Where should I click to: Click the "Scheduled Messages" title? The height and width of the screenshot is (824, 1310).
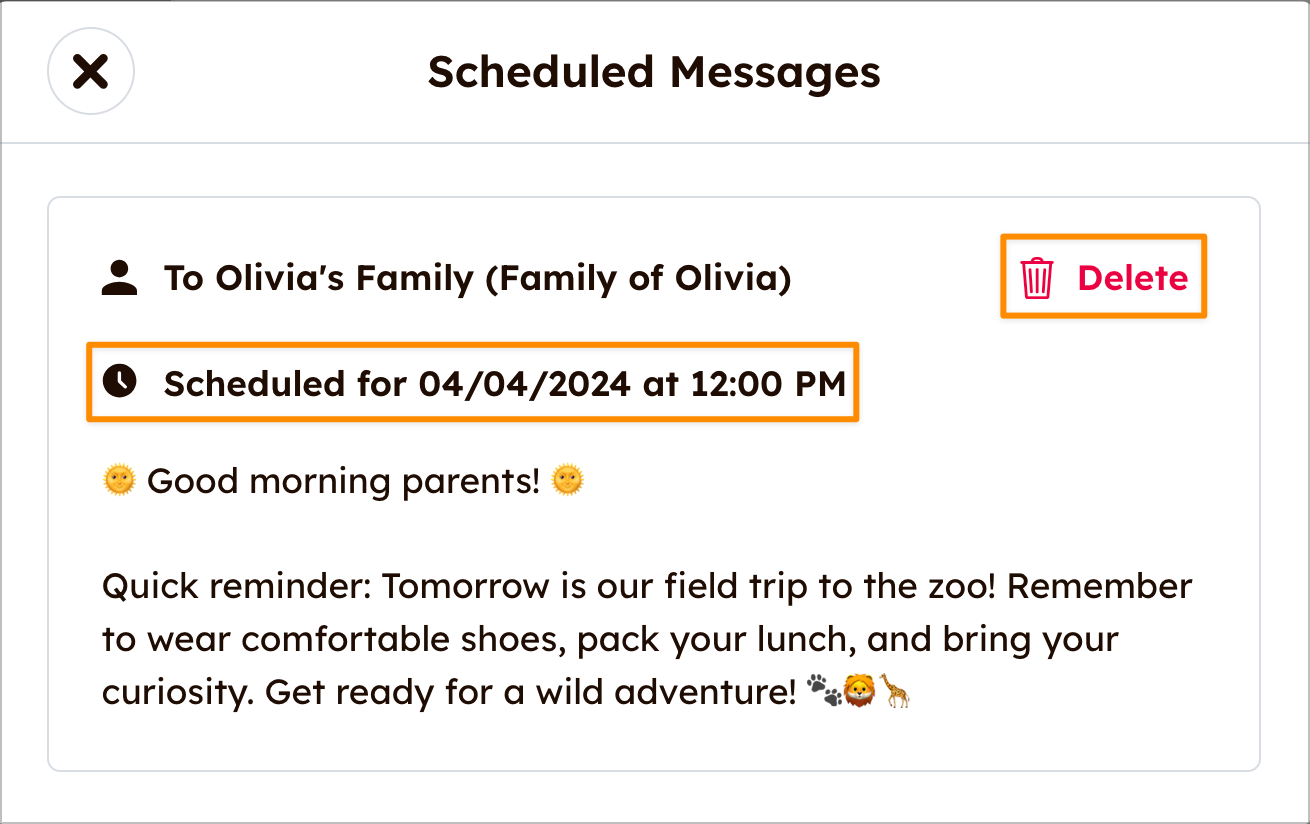click(x=654, y=72)
